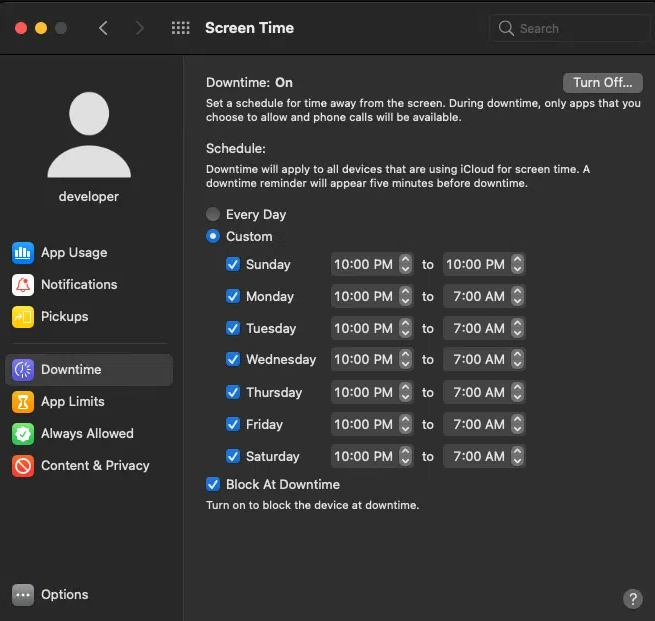Go back with the left chevron button
Screen dimensions: 655x621
pyautogui.click(x=103, y=28)
